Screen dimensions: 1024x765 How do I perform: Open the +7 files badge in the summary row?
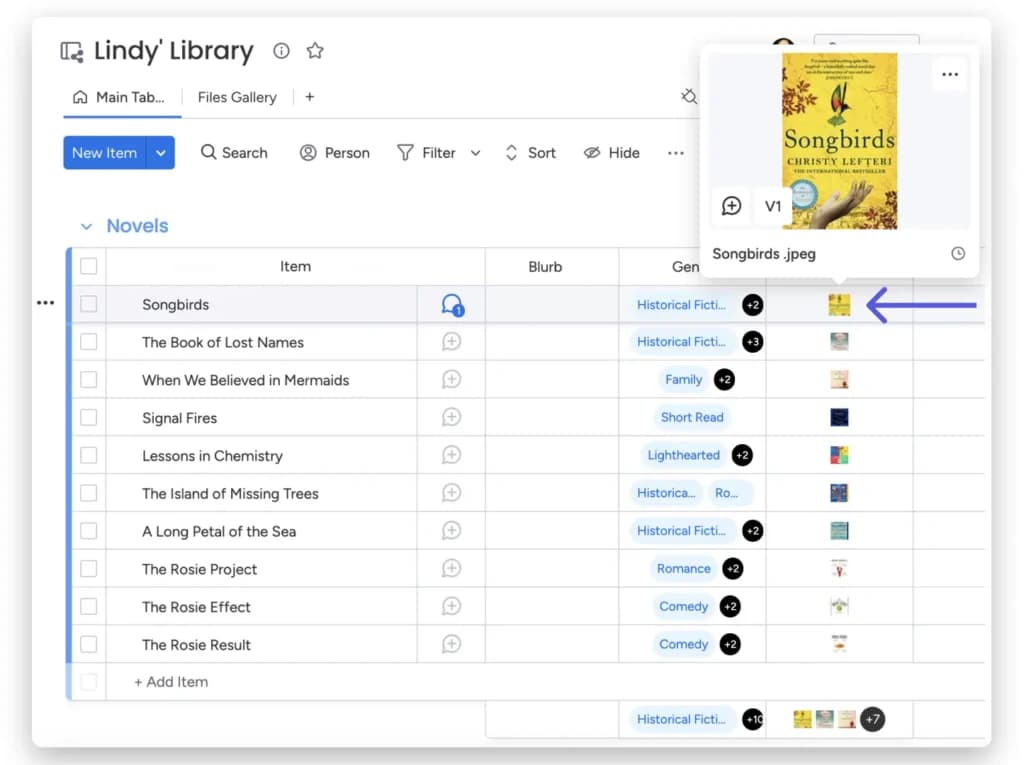872,719
